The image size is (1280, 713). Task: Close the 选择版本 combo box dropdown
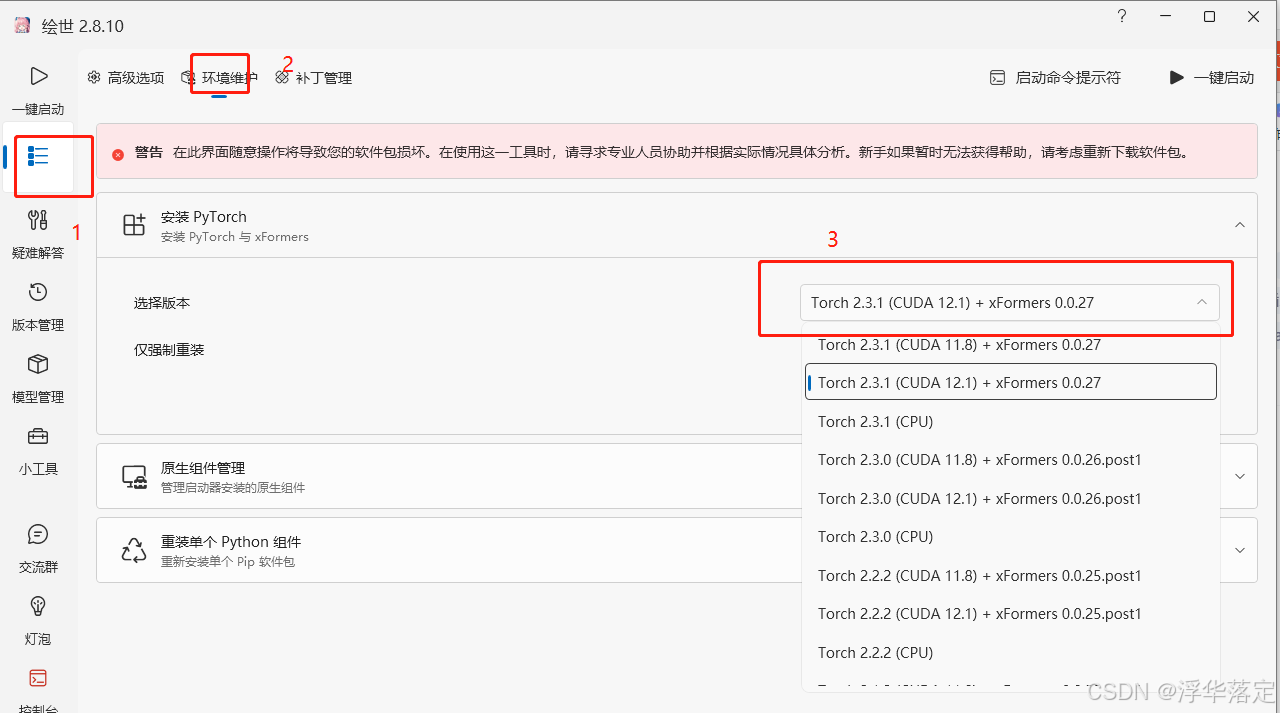coord(1010,302)
